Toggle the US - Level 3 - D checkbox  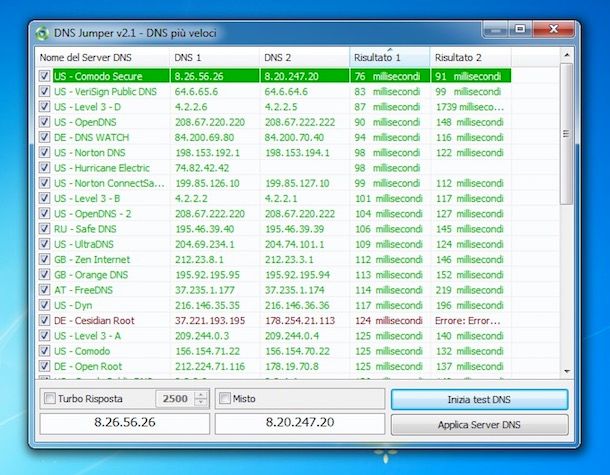tap(44, 107)
